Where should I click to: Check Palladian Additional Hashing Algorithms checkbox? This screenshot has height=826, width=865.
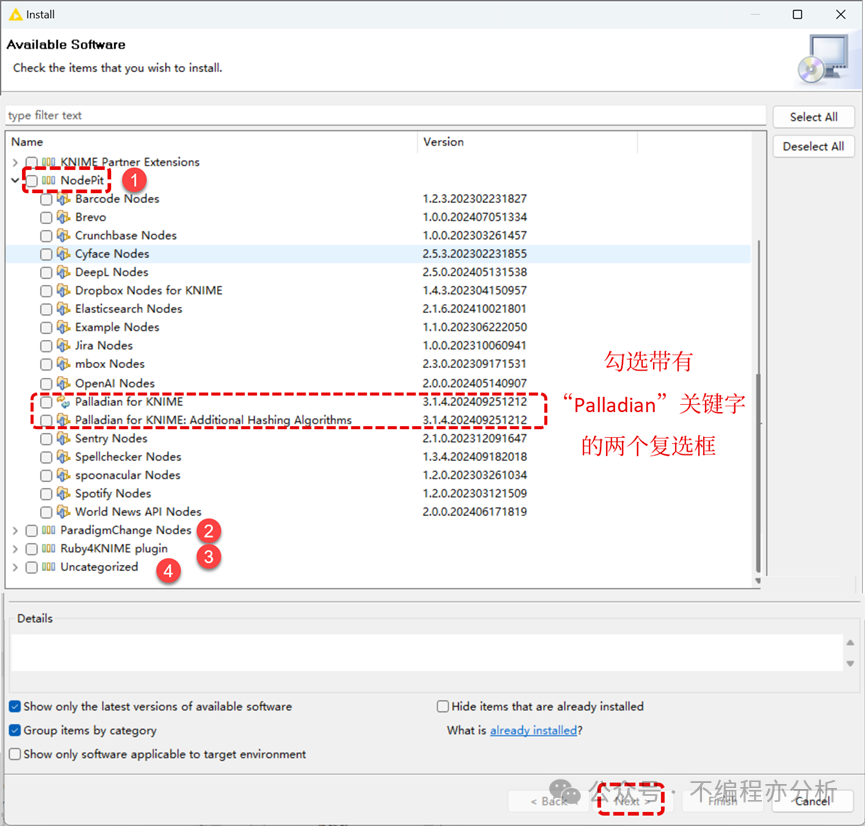(x=46, y=420)
